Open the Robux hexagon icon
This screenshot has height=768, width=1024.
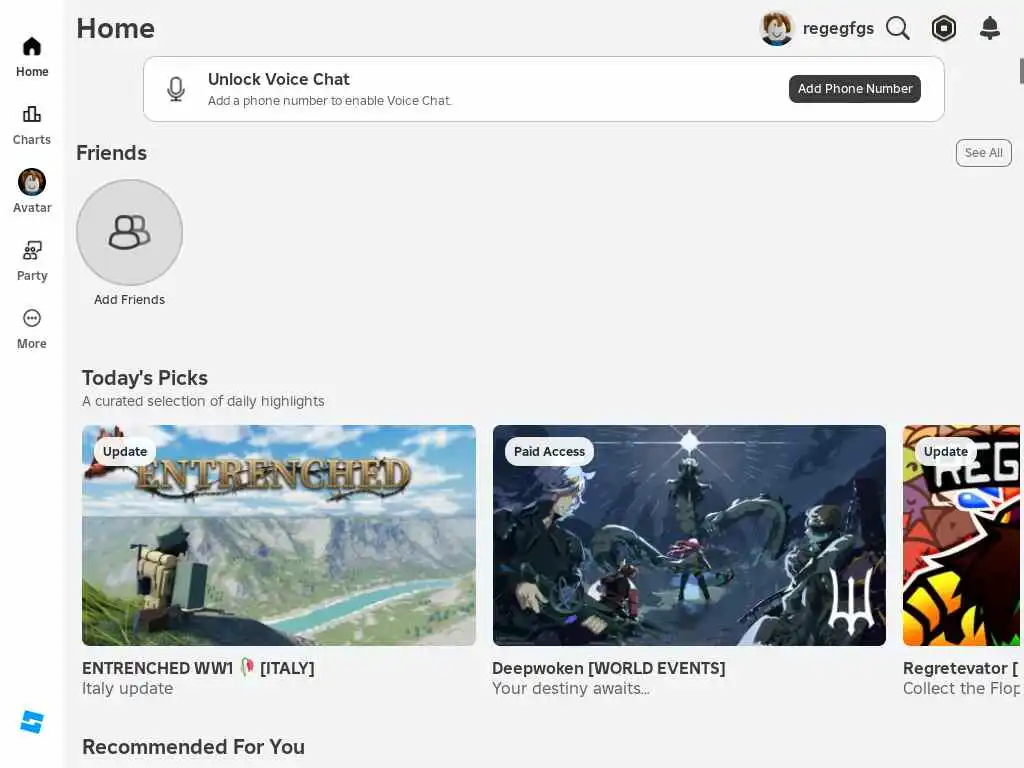click(944, 28)
